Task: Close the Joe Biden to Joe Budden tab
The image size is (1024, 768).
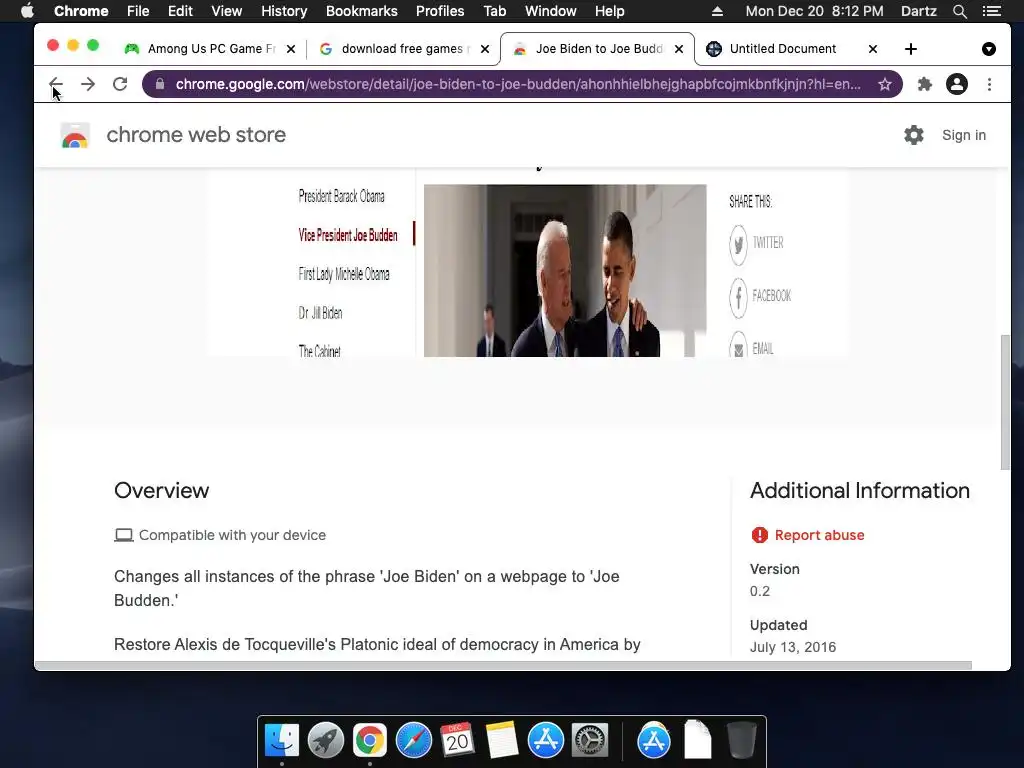Action: pyautogui.click(x=679, y=49)
